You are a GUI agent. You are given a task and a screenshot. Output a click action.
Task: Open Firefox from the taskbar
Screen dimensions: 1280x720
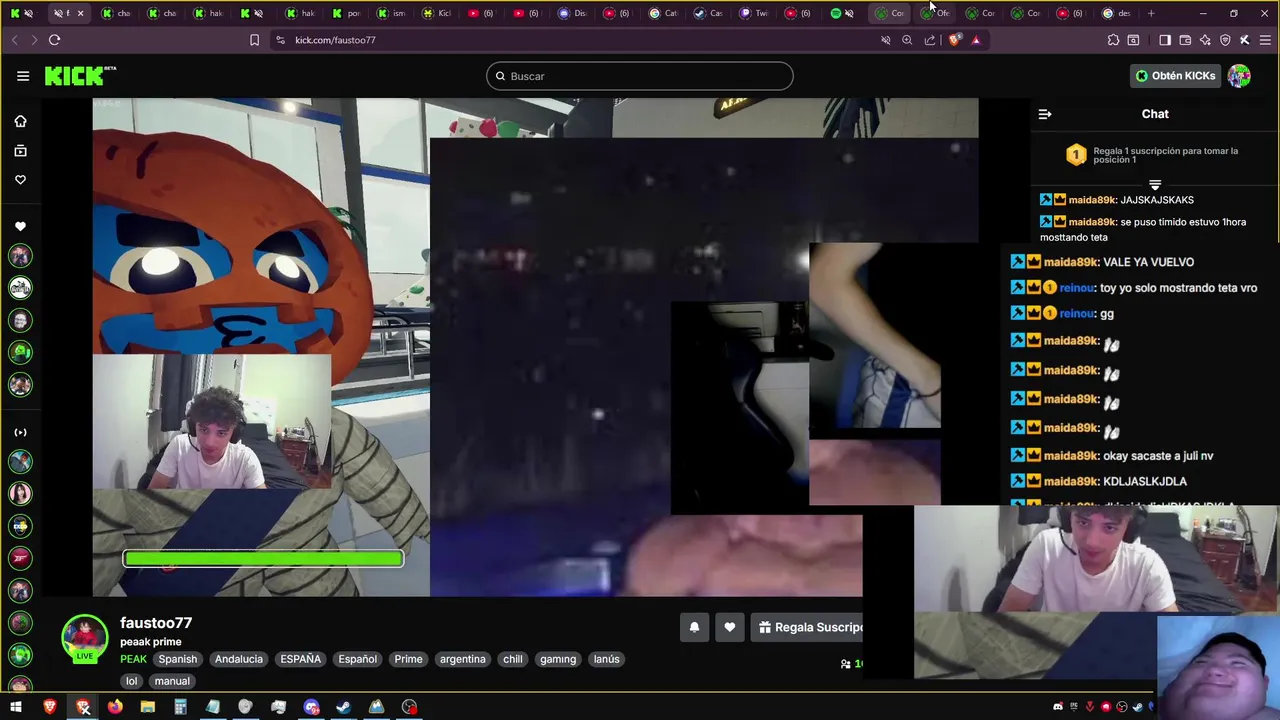pos(115,707)
